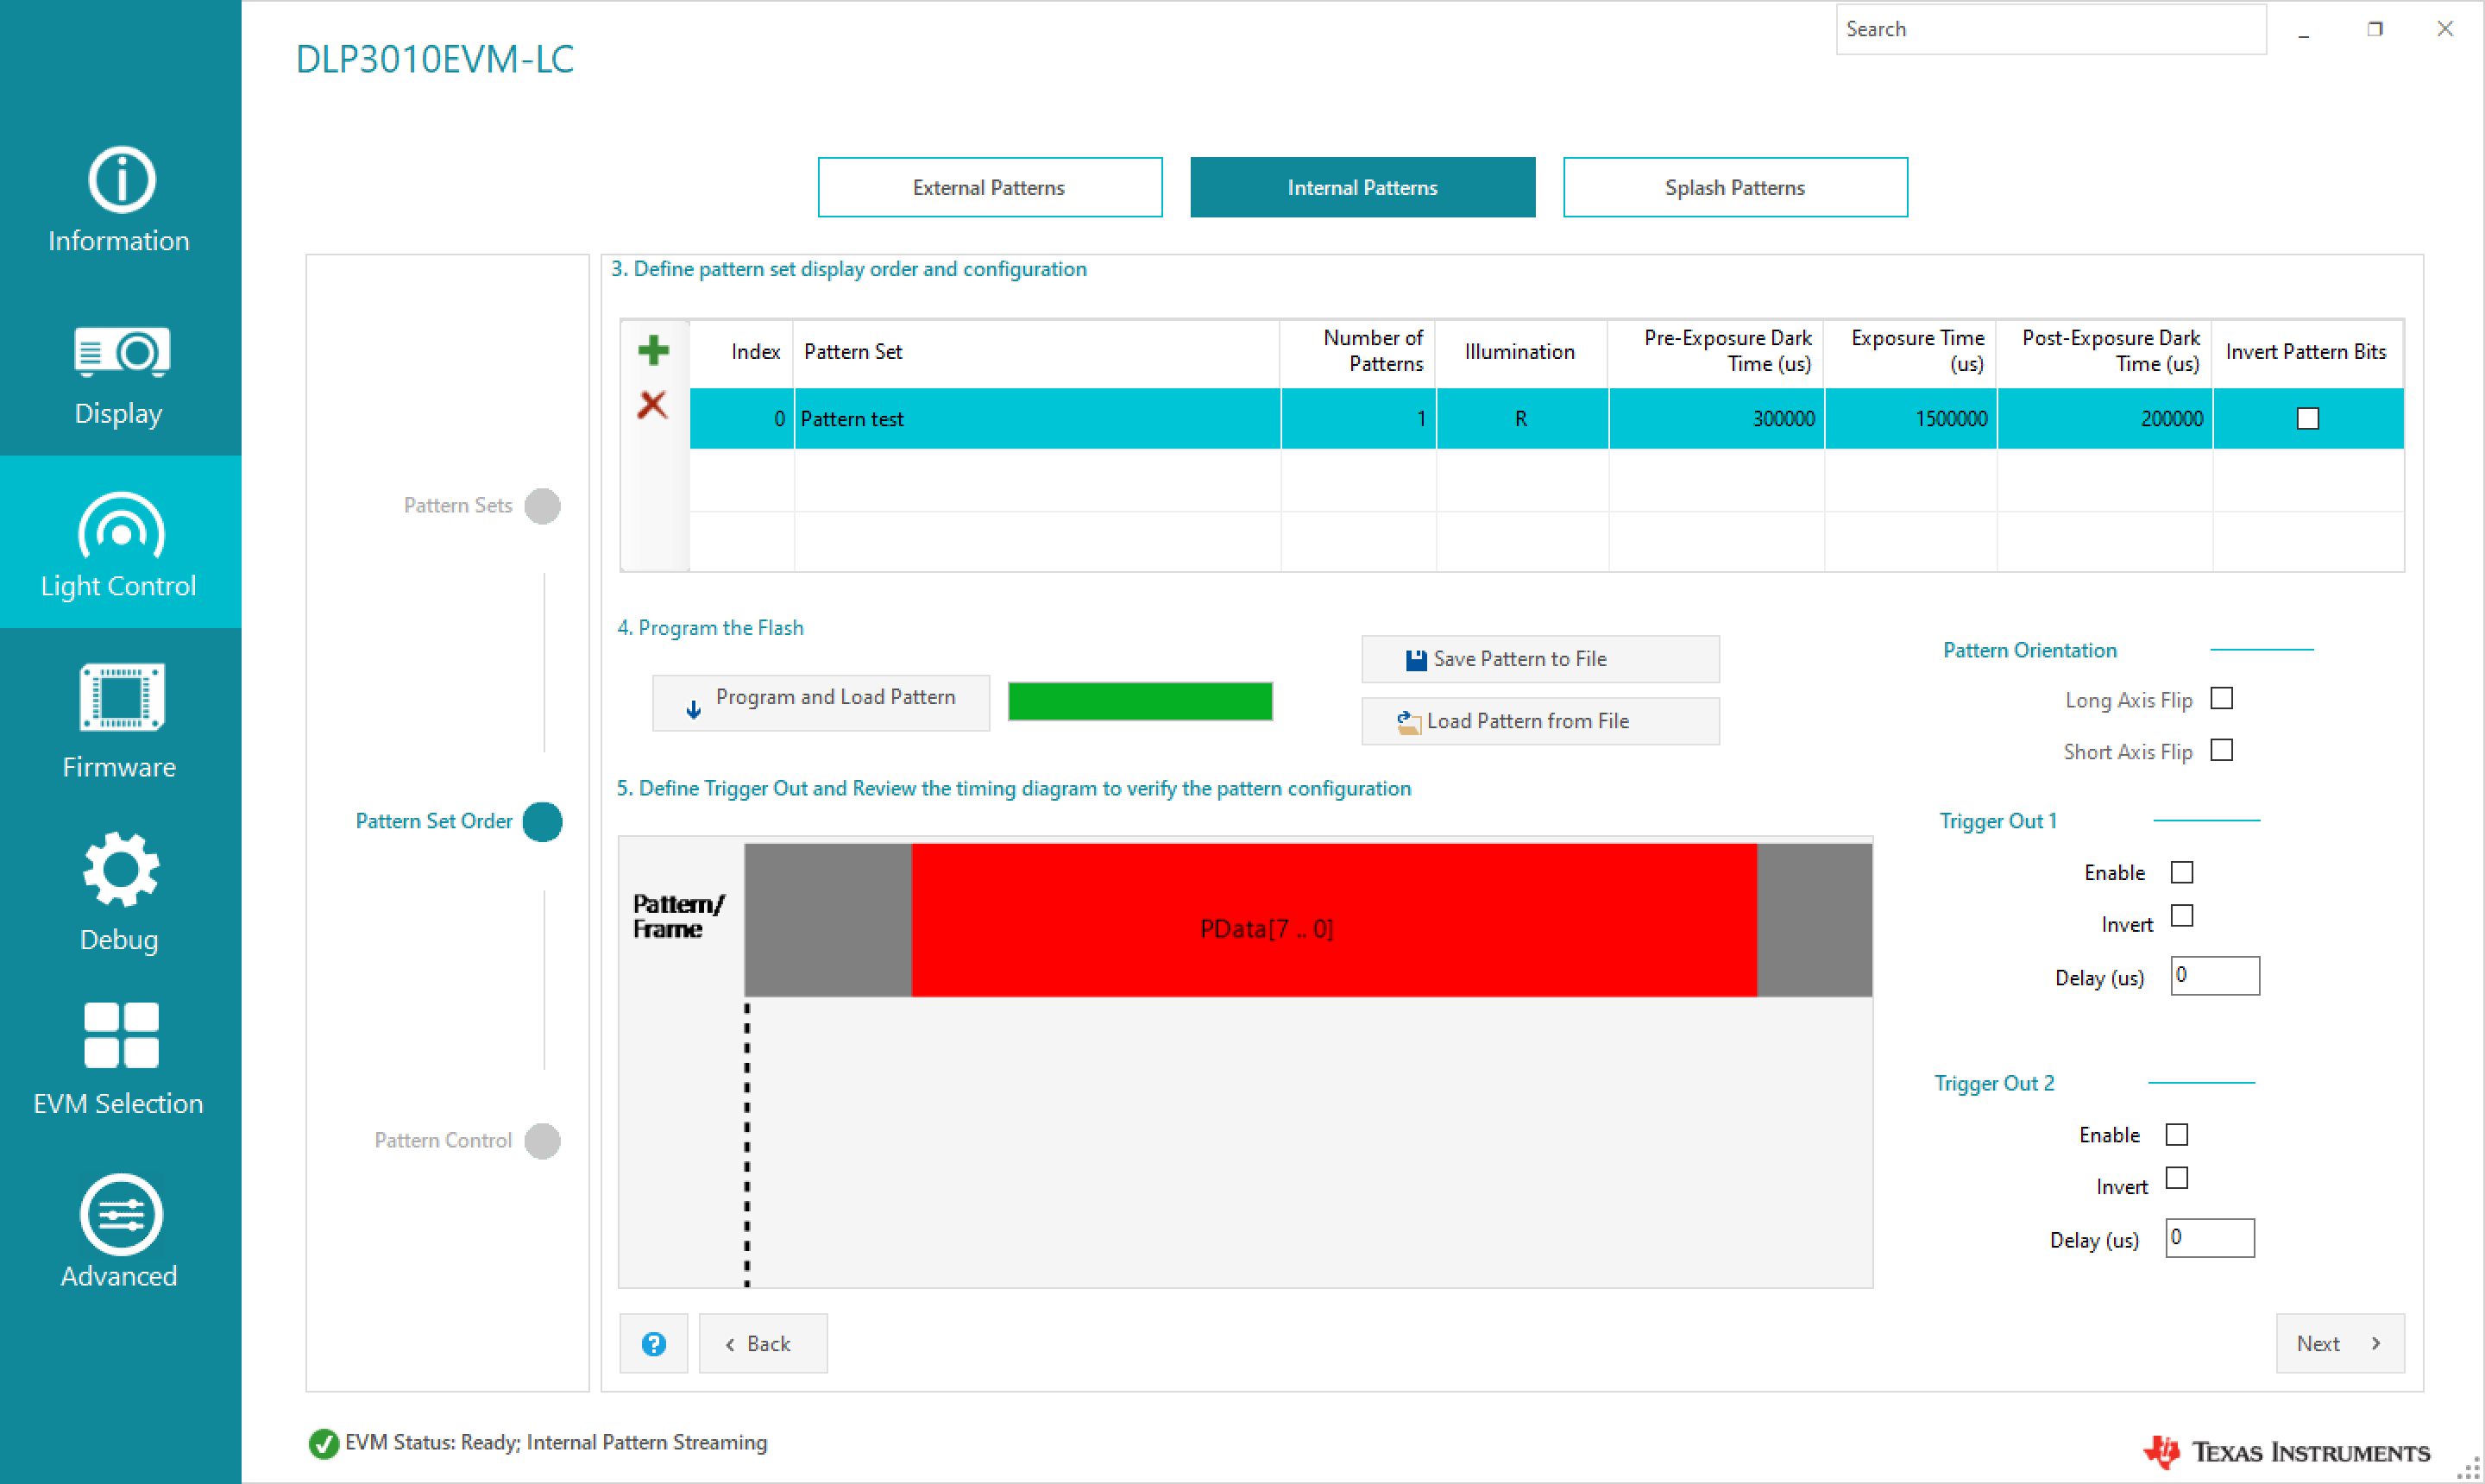Click the Pattern Control step label

tap(443, 1141)
